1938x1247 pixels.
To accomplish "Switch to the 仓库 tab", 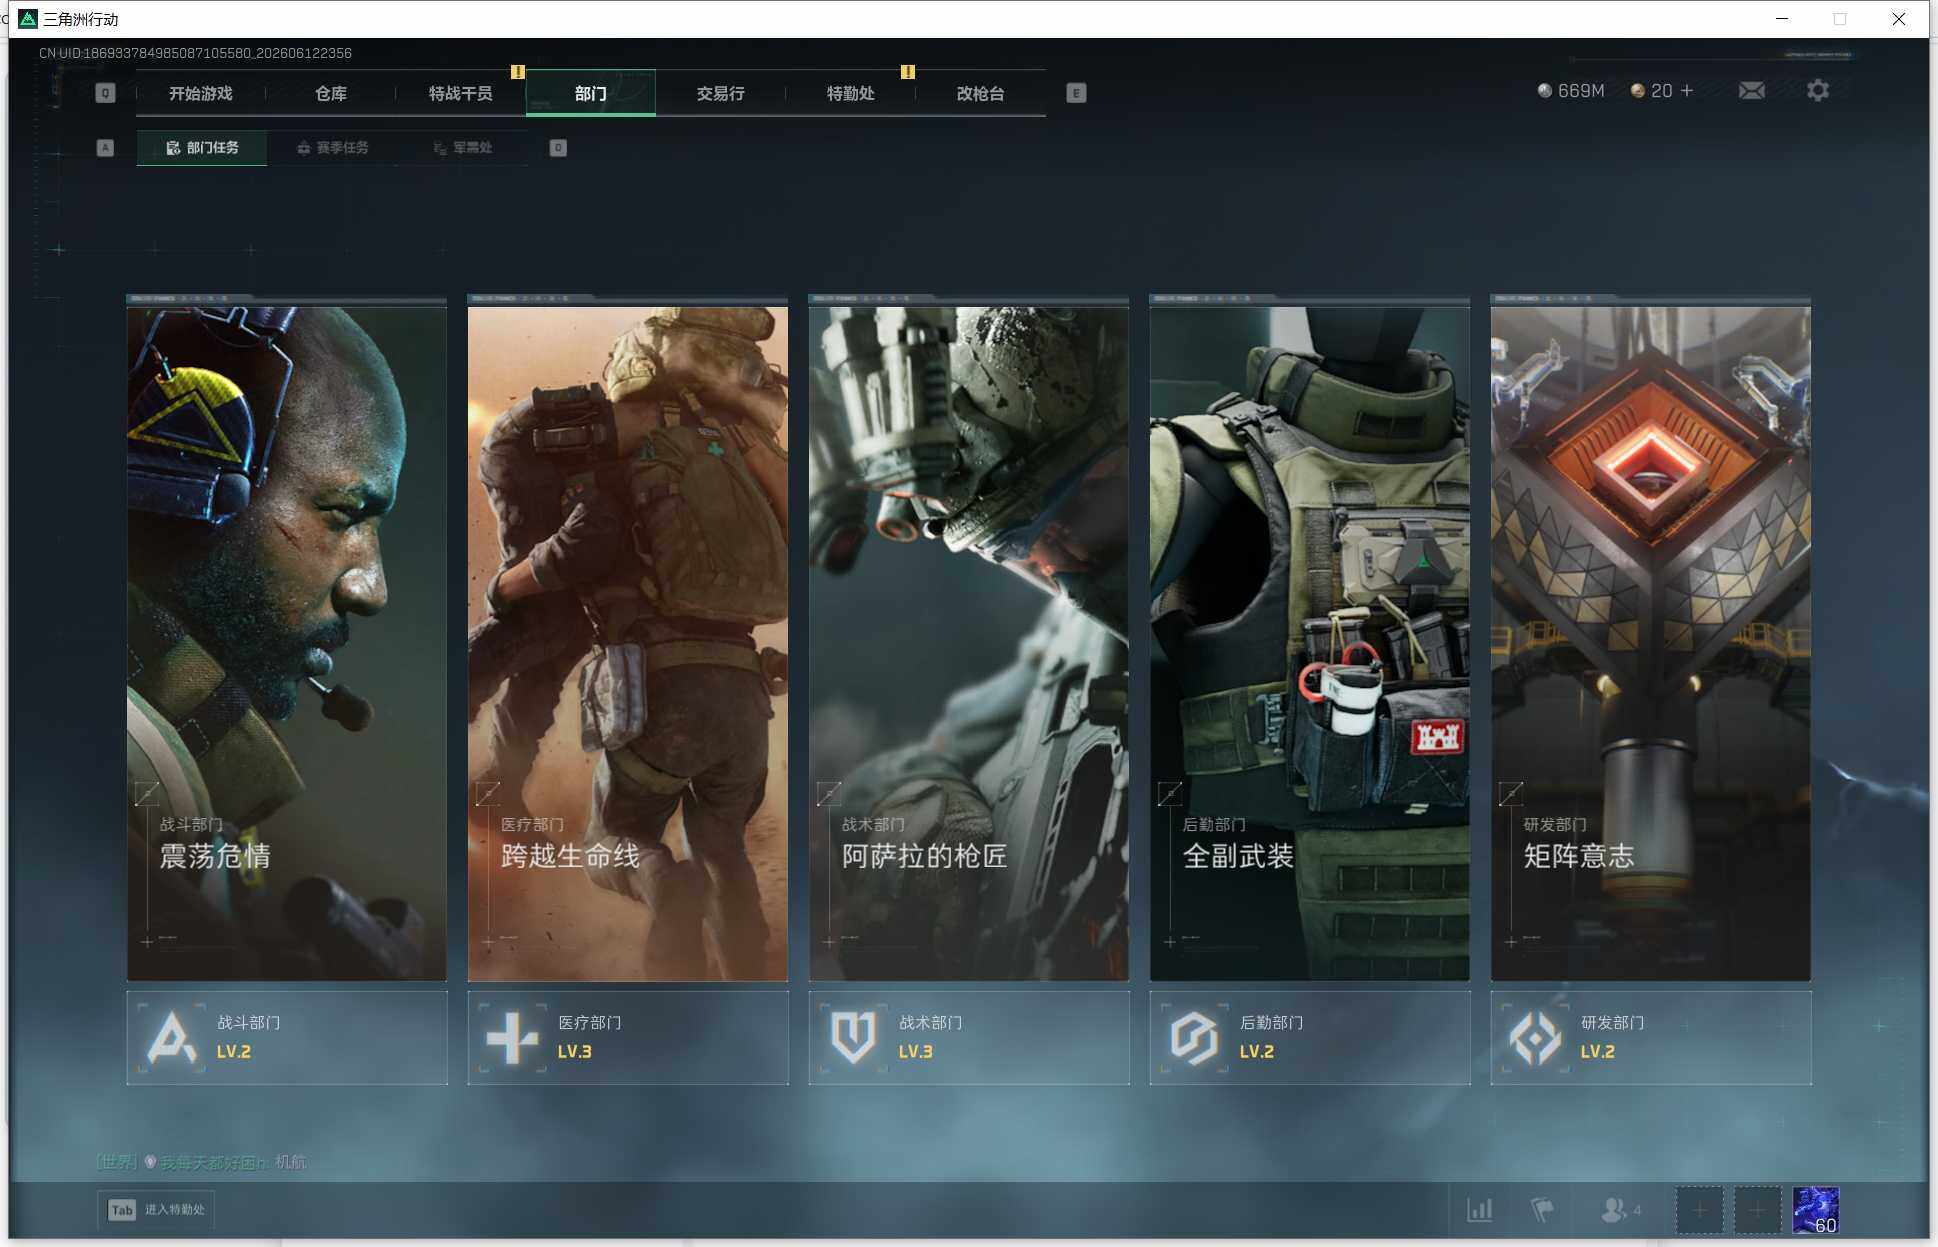I will coord(330,93).
